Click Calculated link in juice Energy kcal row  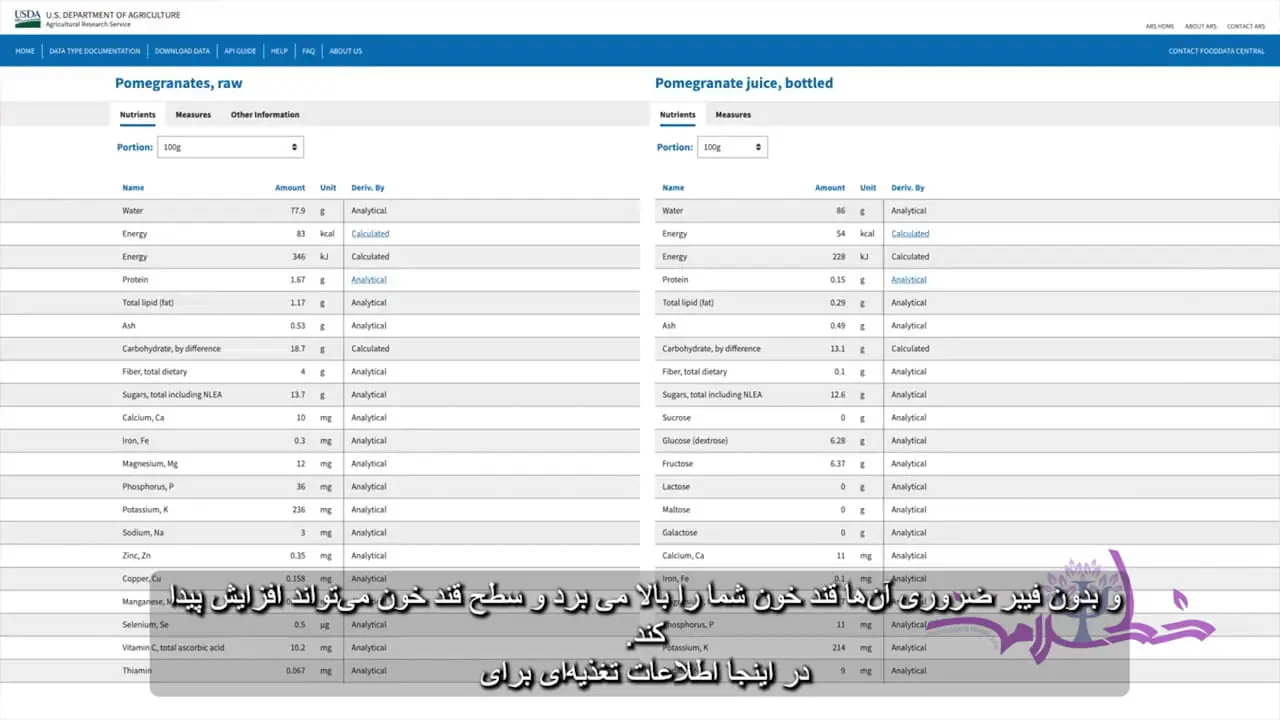(x=910, y=234)
